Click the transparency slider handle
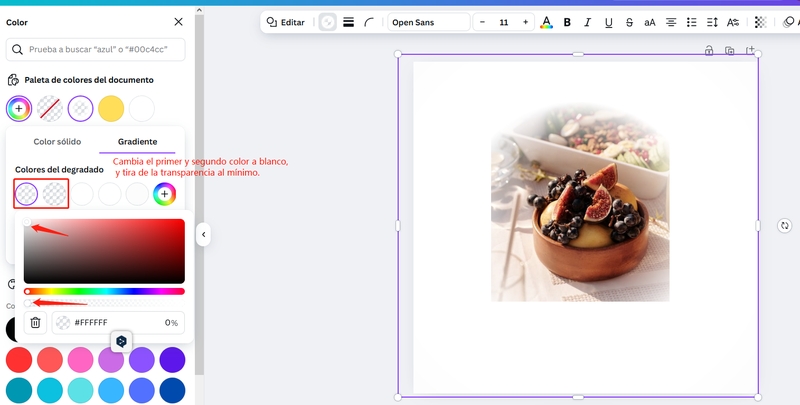 (x=28, y=303)
